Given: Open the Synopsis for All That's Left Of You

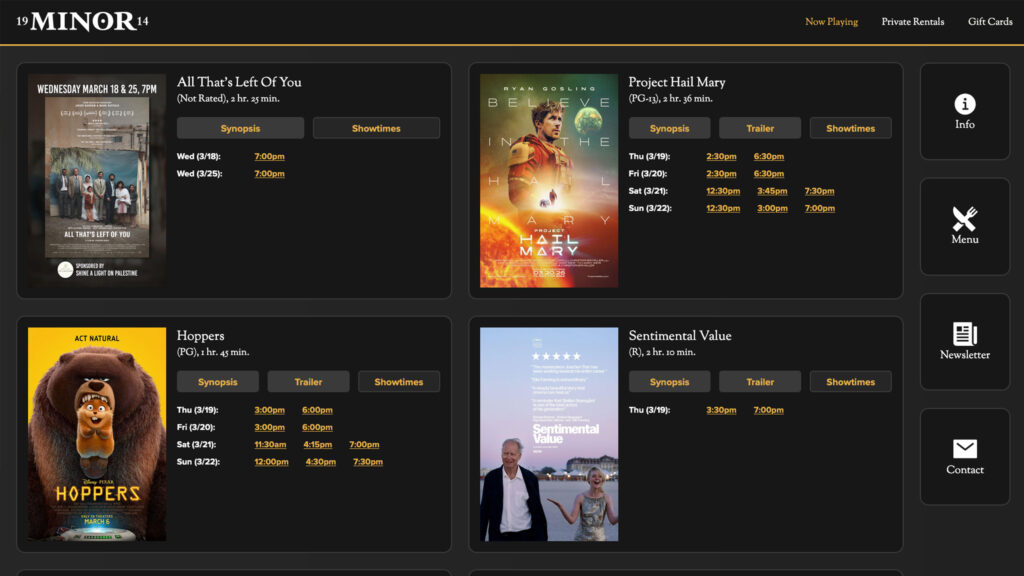Looking at the screenshot, I should (x=240, y=127).
